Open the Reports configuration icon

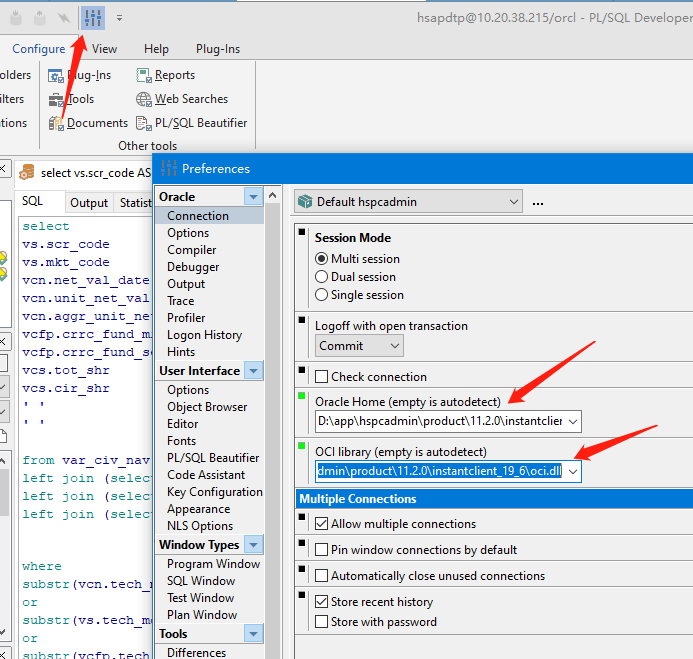pos(144,75)
